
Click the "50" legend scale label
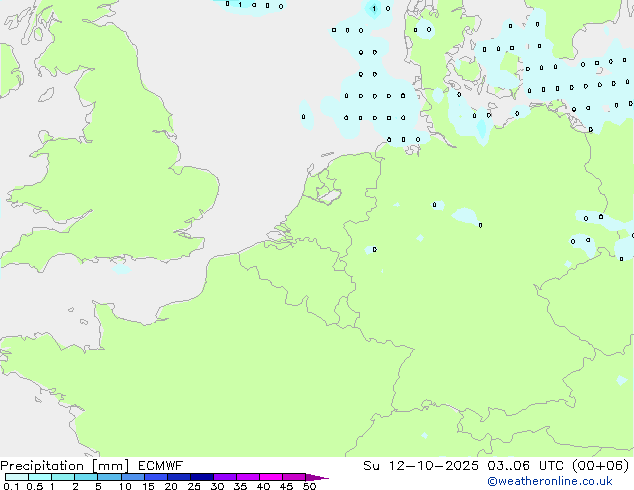pos(309,486)
